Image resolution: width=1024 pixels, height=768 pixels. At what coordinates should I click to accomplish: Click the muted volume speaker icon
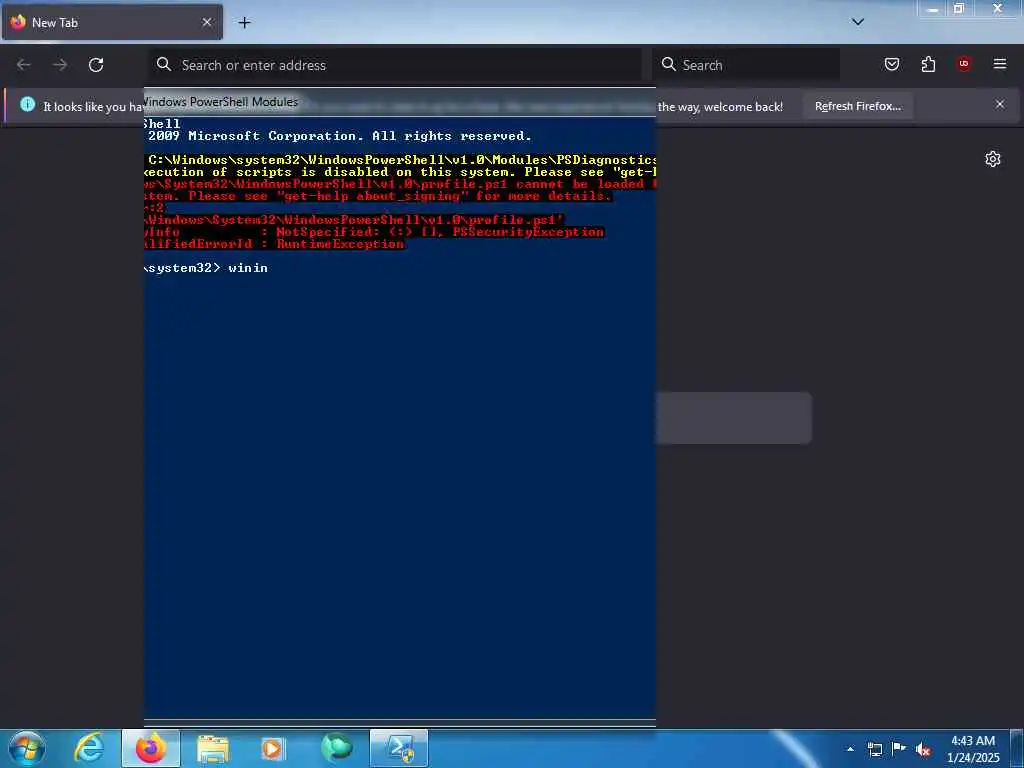coord(923,749)
